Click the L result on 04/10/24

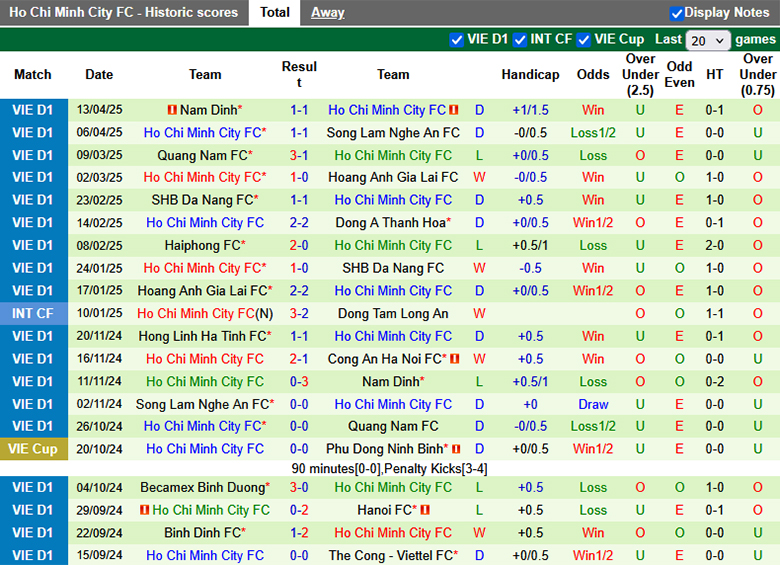tap(479, 487)
